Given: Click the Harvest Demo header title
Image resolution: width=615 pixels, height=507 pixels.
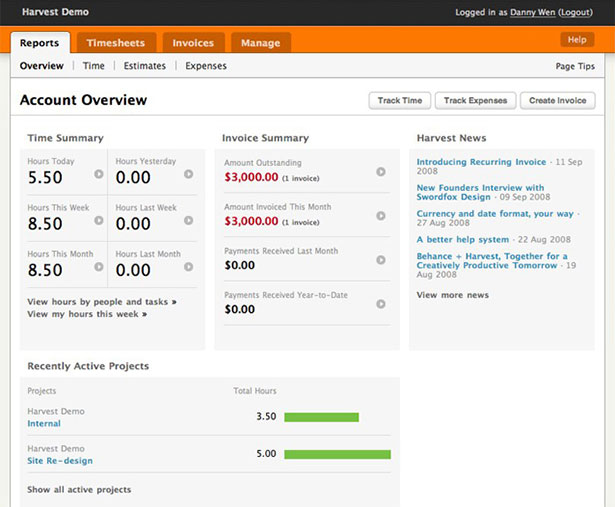Looking at the screenshot, I should (x=55, y=12).
